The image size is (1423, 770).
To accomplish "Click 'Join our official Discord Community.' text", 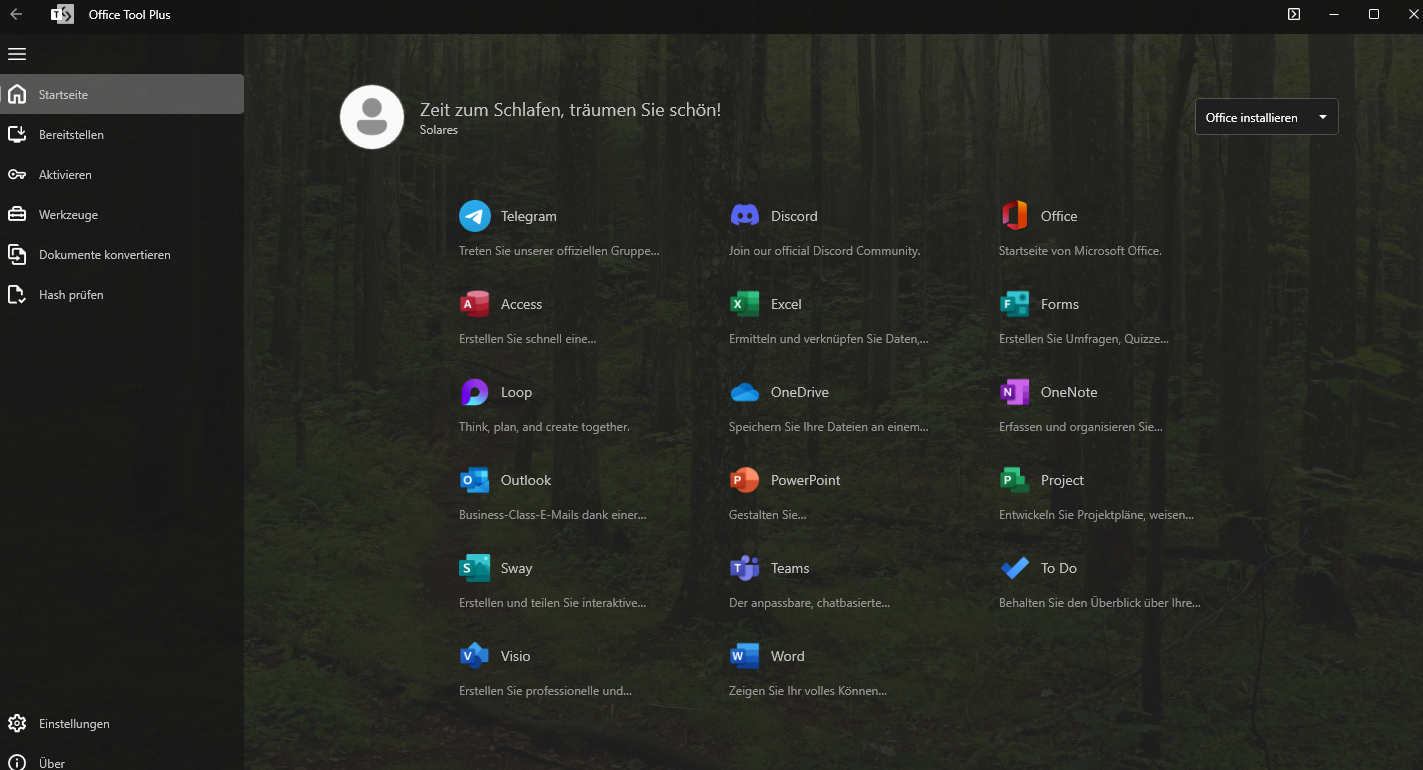I will click(825, 251).
